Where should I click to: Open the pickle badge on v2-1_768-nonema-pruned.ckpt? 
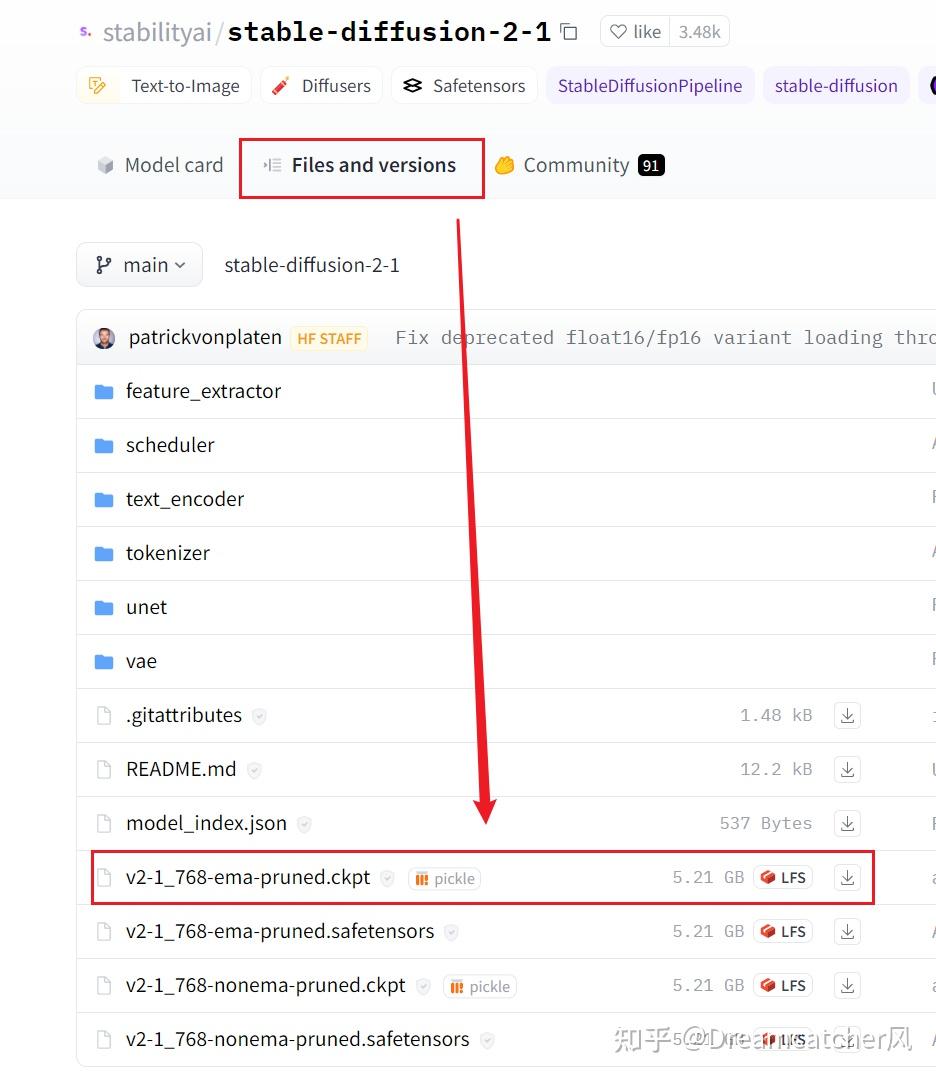point(479,986)
